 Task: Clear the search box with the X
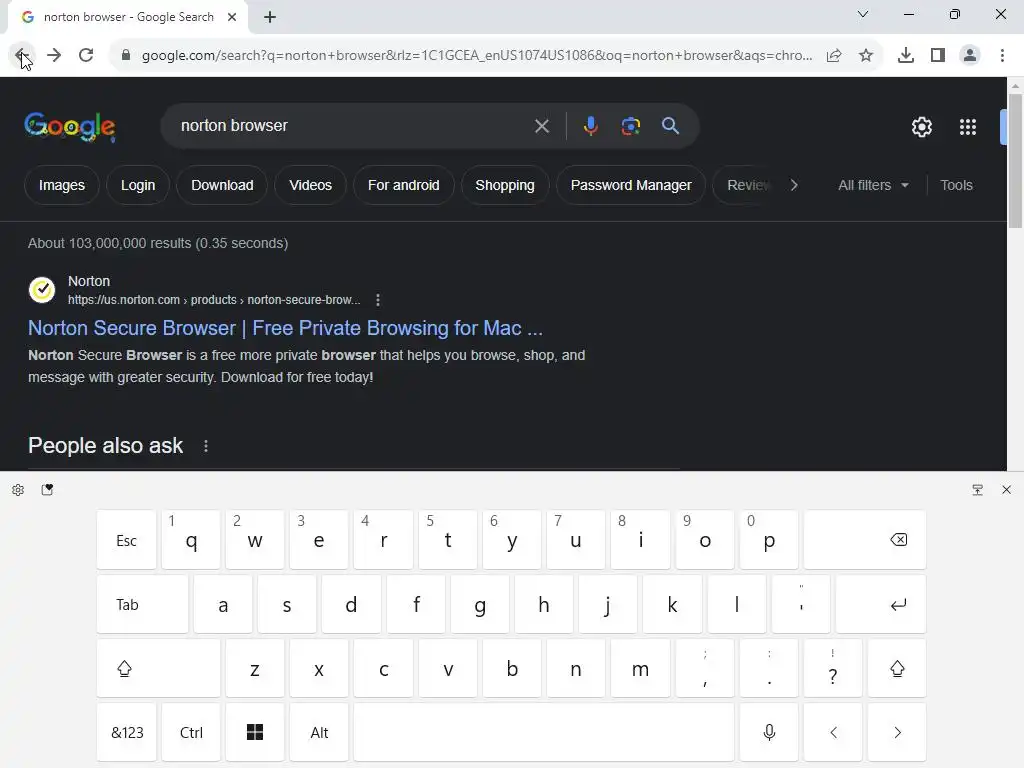(x=542, y=126)
